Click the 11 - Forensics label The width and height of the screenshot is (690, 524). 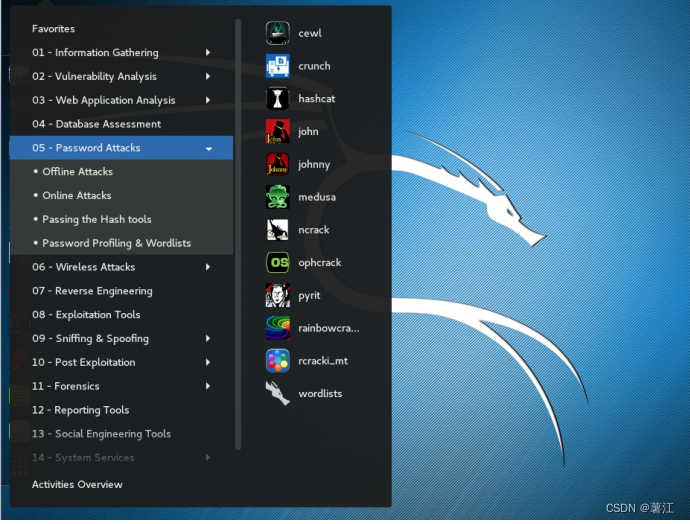[x=66, y=386]
